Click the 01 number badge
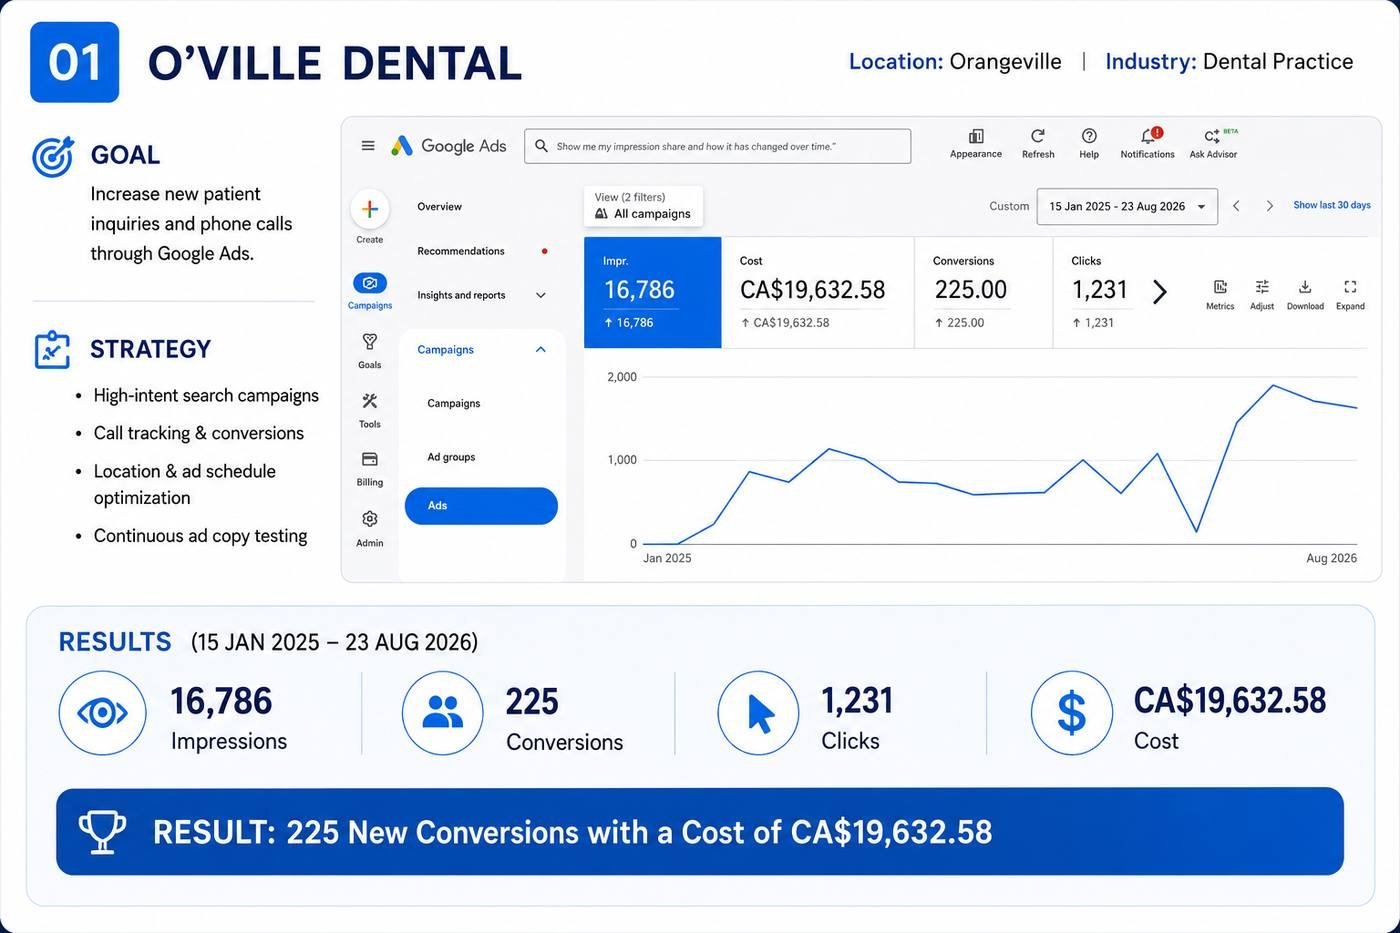 point(75,62)
